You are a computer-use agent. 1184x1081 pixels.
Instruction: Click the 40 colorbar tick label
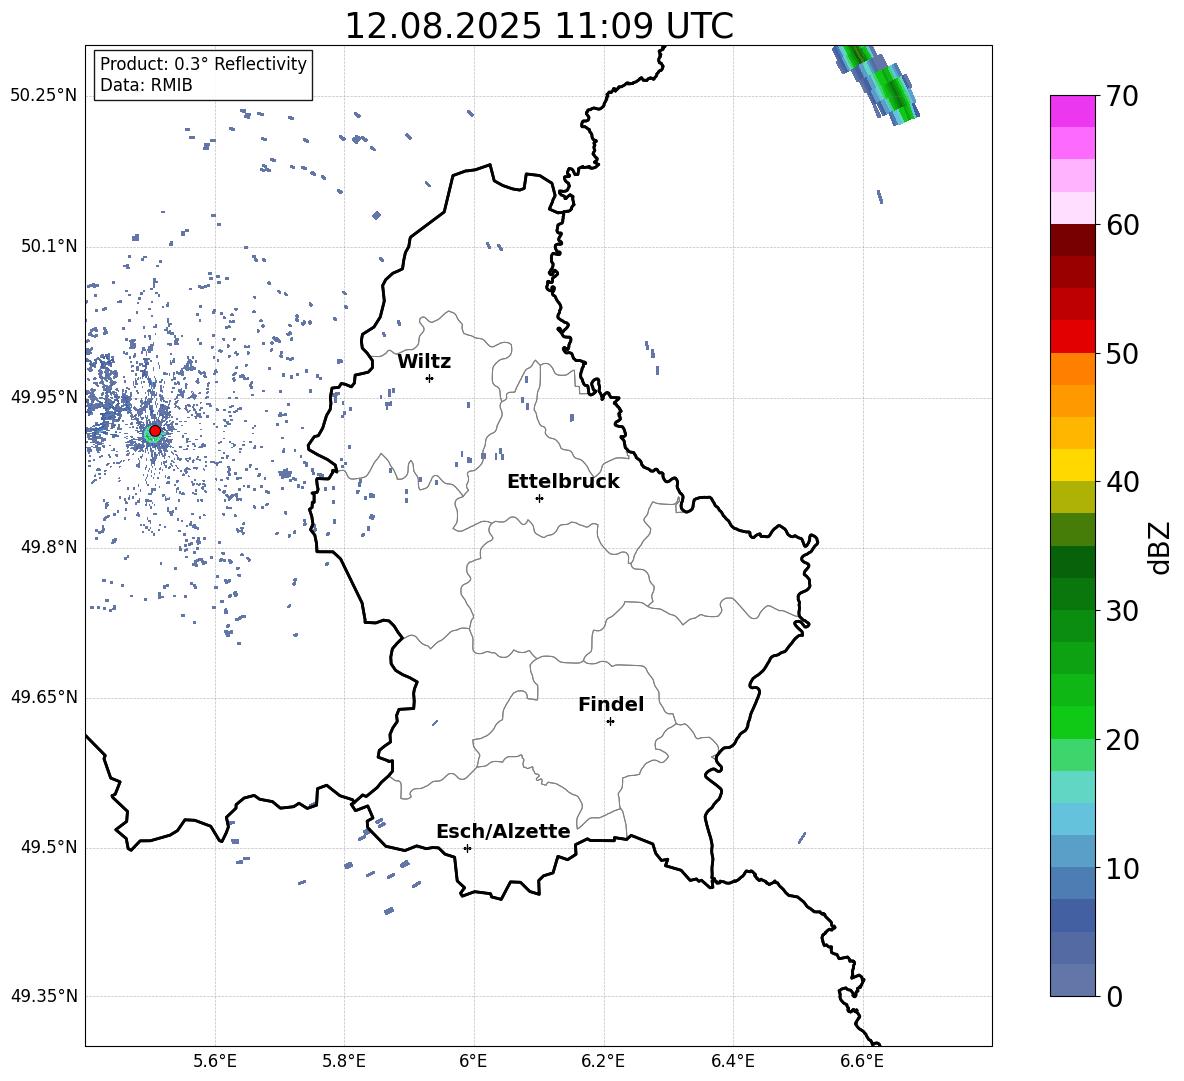[1123, 482]
